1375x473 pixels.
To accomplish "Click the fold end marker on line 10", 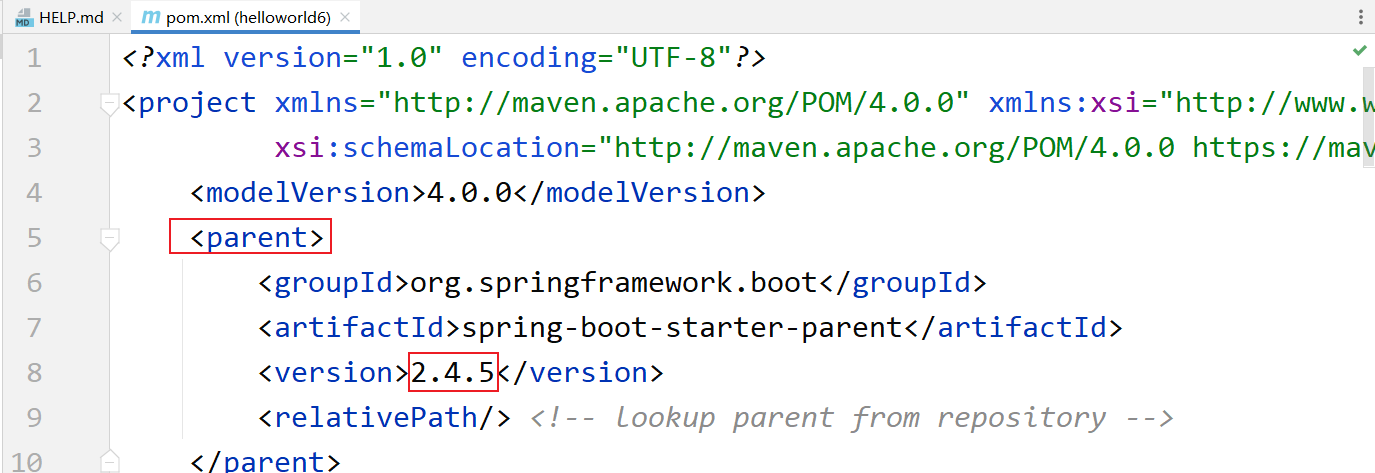I will click(110, 461).
